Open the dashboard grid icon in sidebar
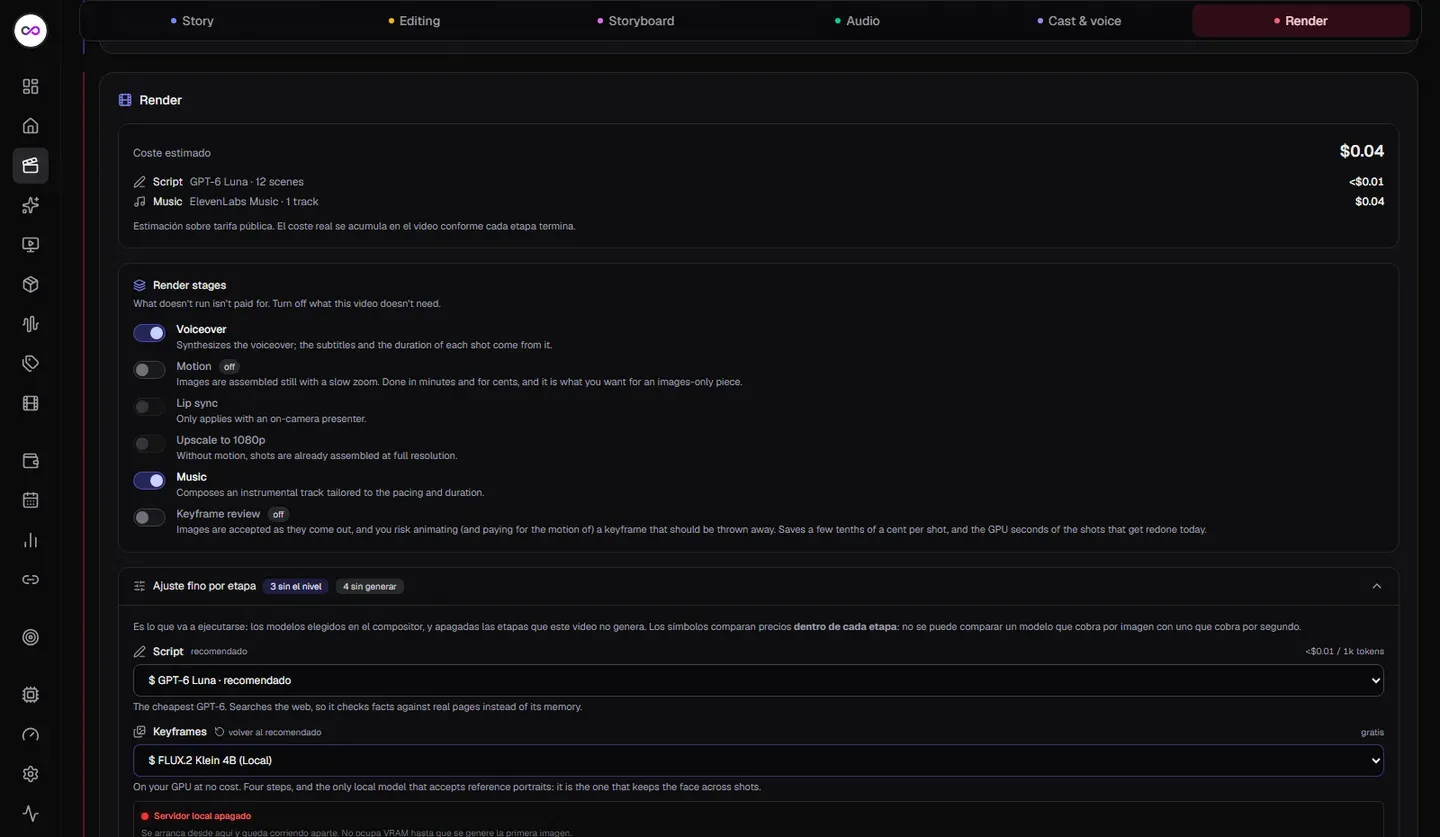The image size is (1440, 837). click(x=31, y=87)
